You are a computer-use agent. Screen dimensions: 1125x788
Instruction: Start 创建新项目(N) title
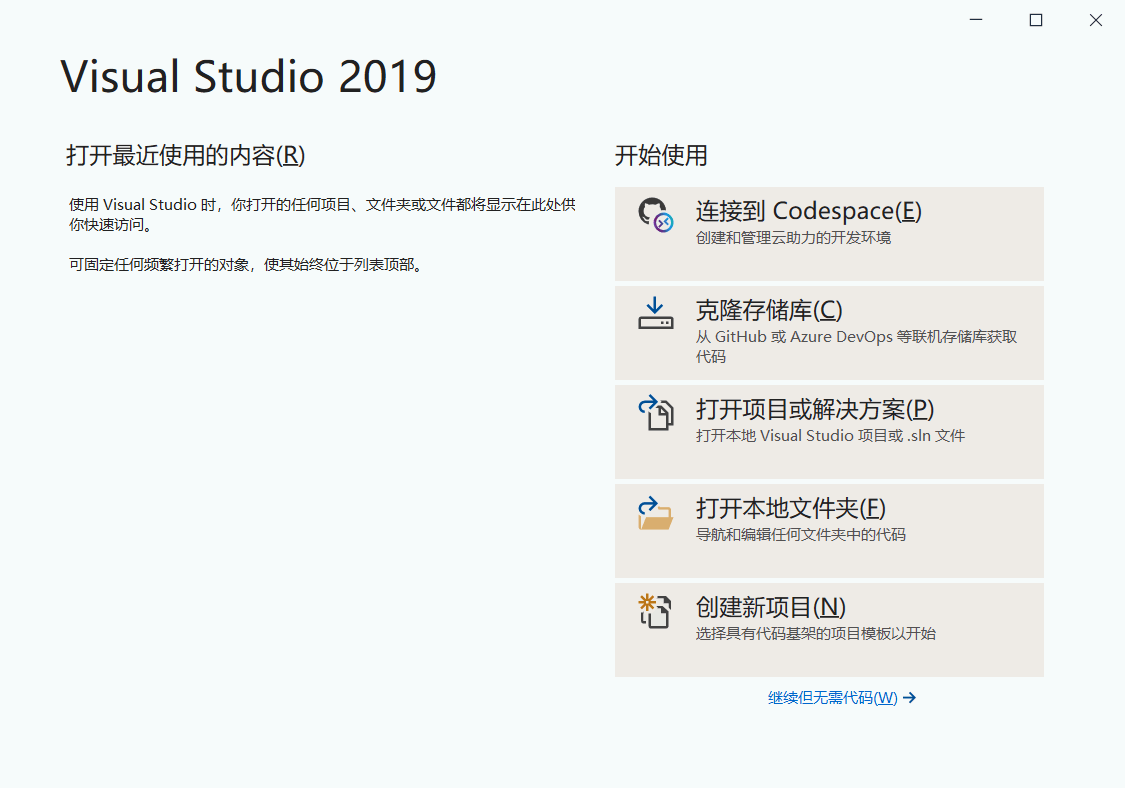(x=771, y=607)
